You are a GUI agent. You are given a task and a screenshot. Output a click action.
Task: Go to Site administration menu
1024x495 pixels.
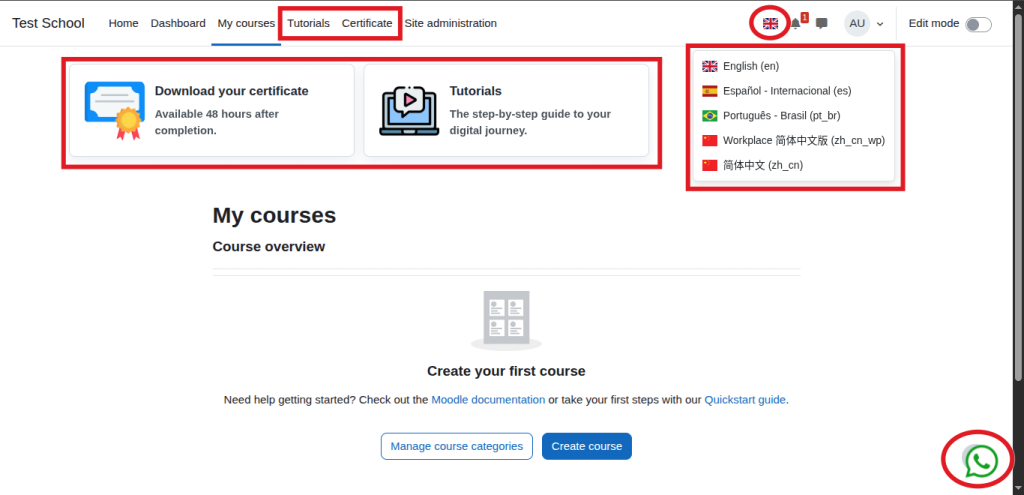coord(450,23)
